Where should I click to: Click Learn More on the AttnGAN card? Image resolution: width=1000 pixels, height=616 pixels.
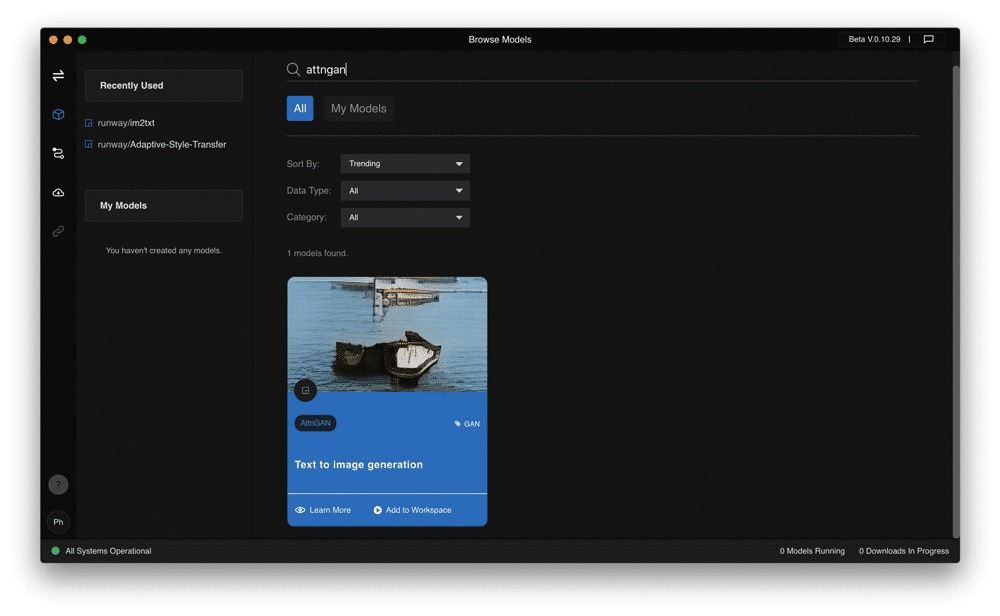point(323,510)
